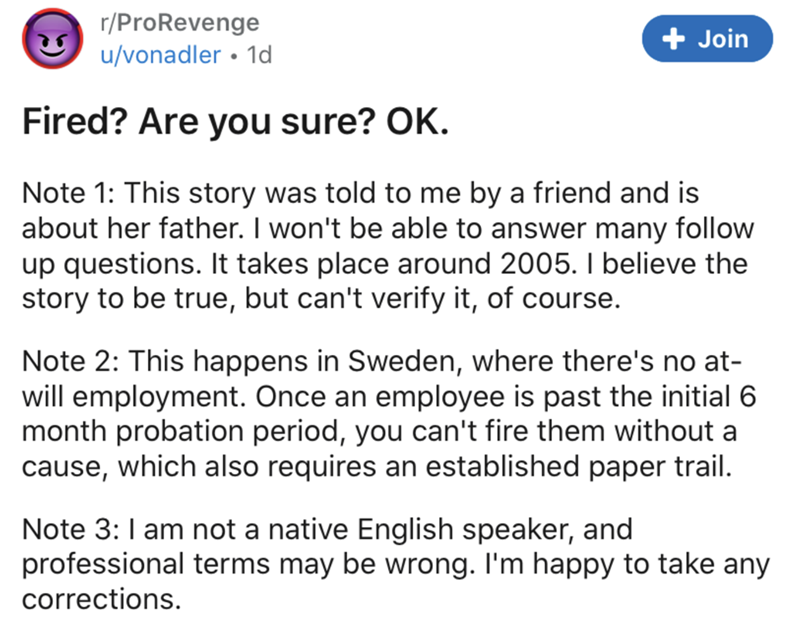
Task: Click the 1d post timestamp
Action: [x=258, y=56]
